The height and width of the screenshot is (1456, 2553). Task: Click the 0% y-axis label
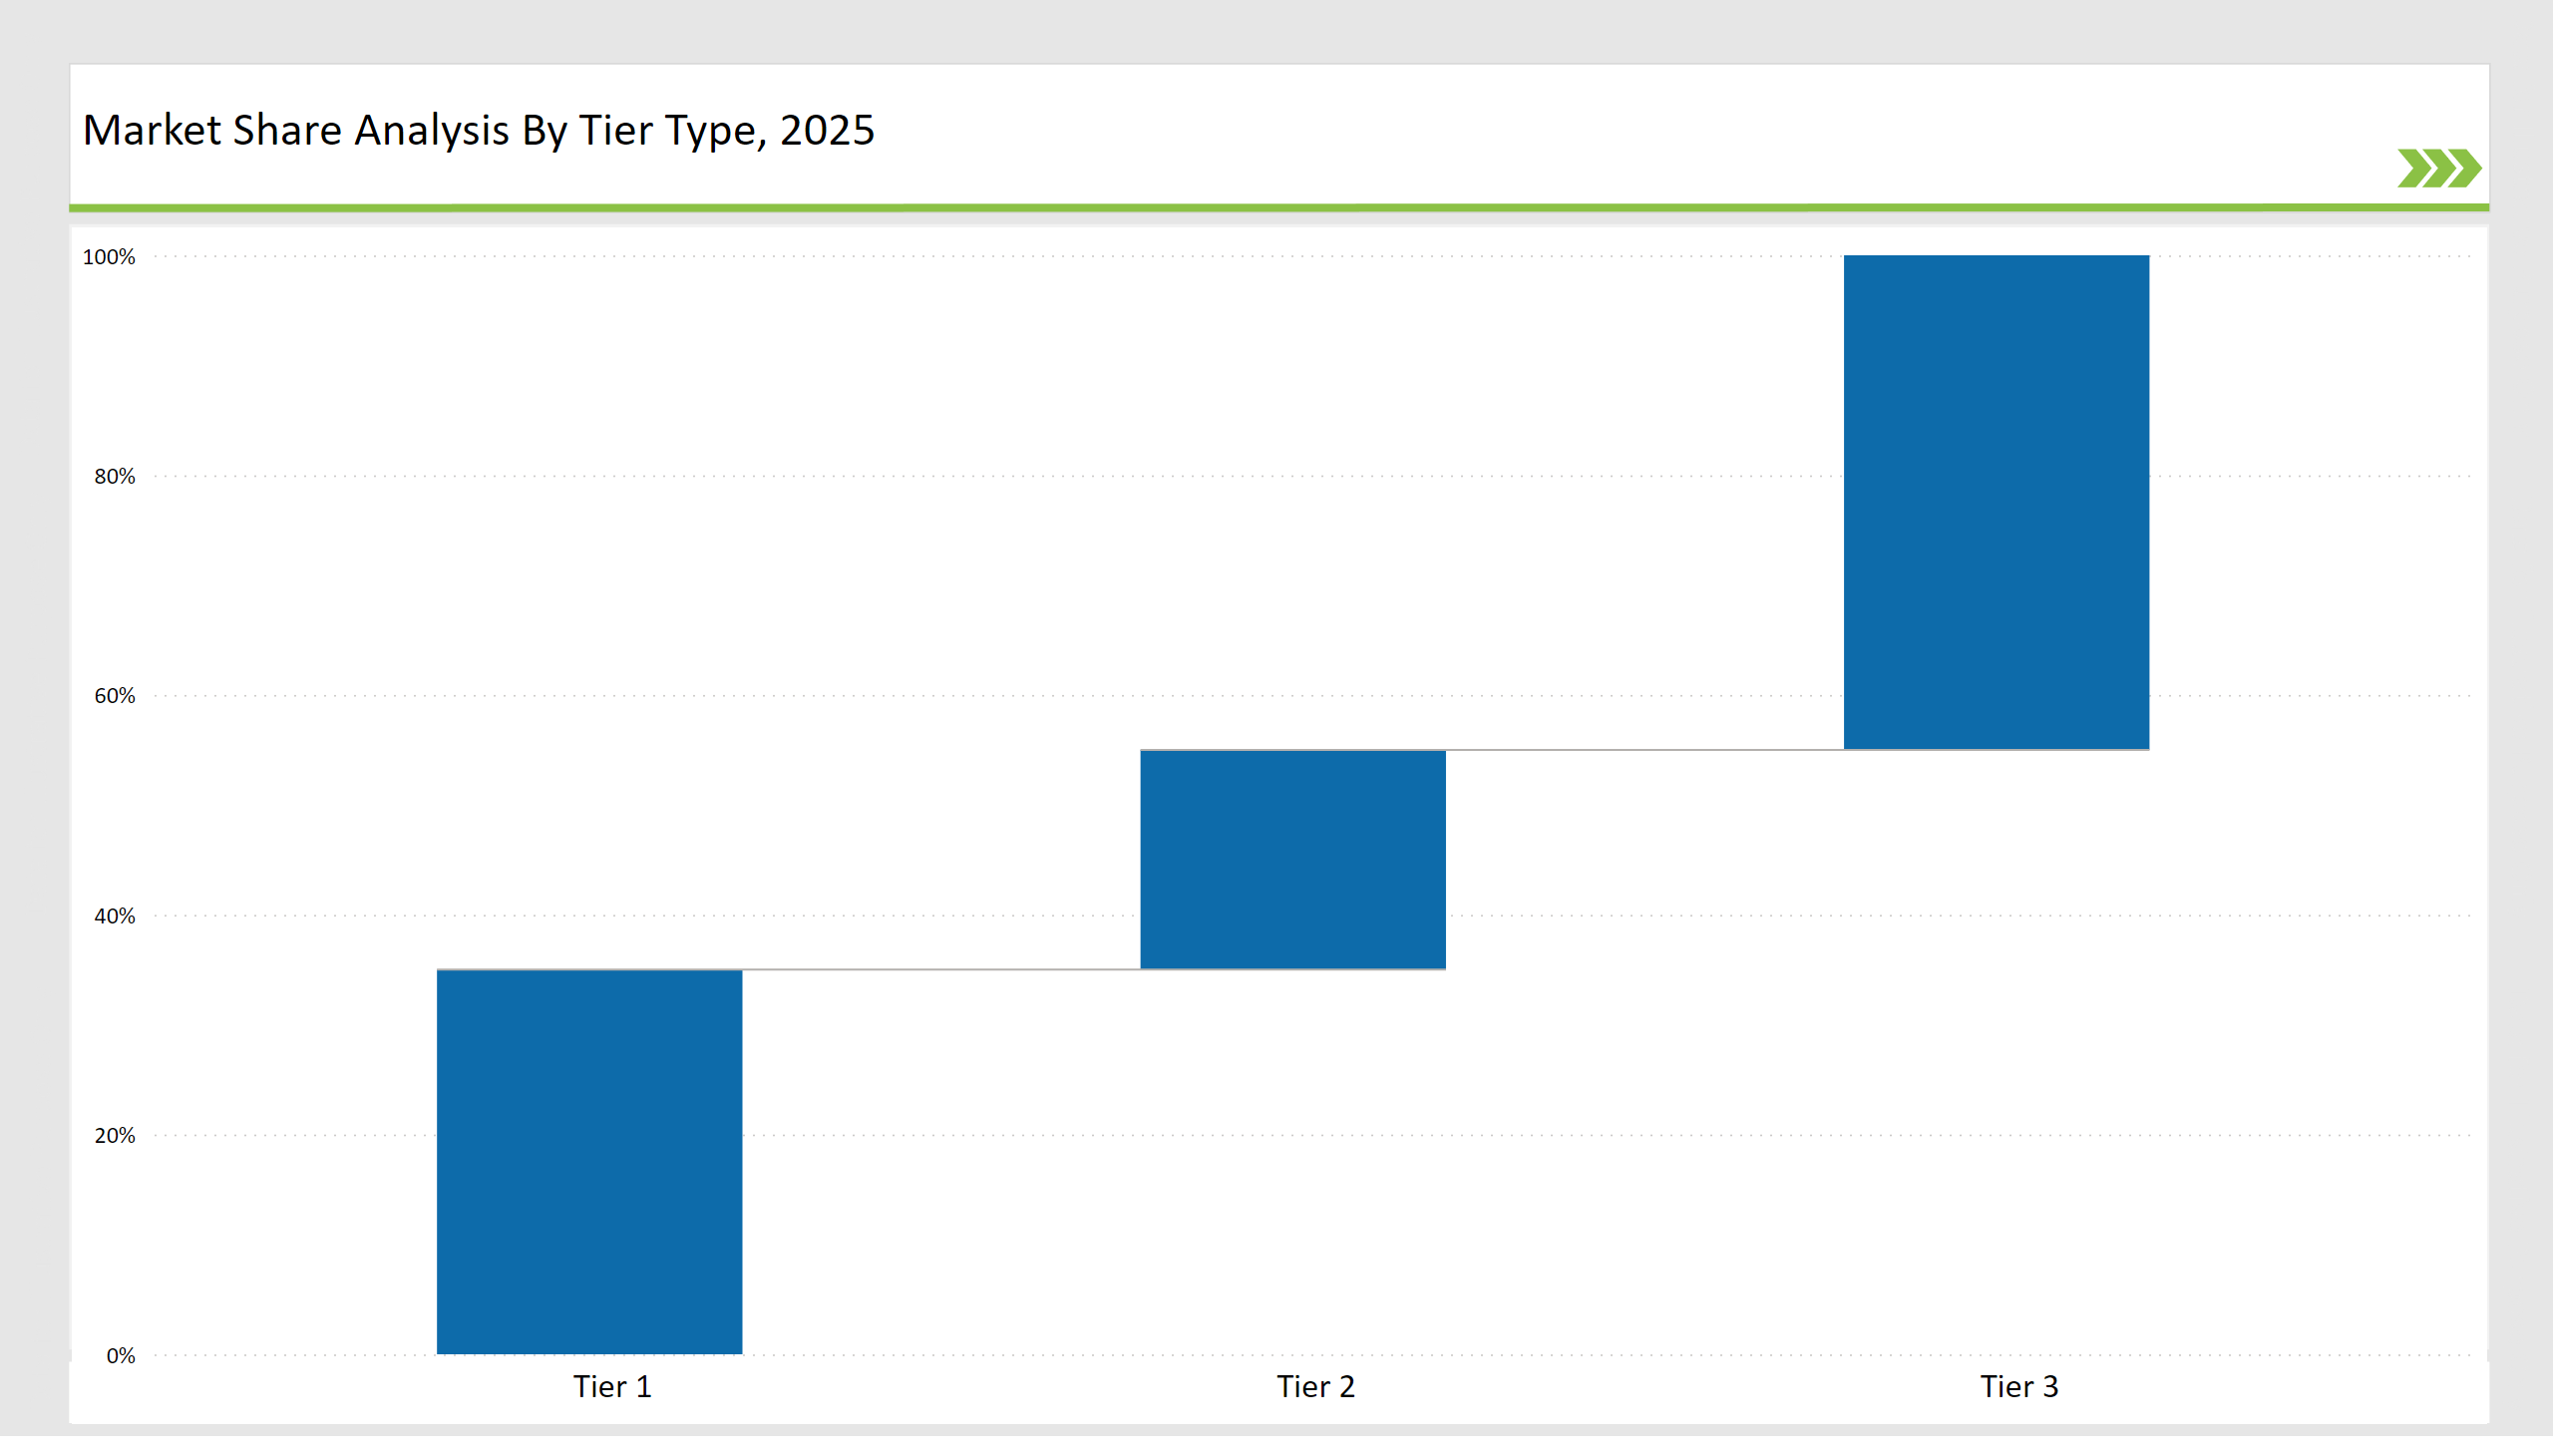click(x=121, y=1355)
